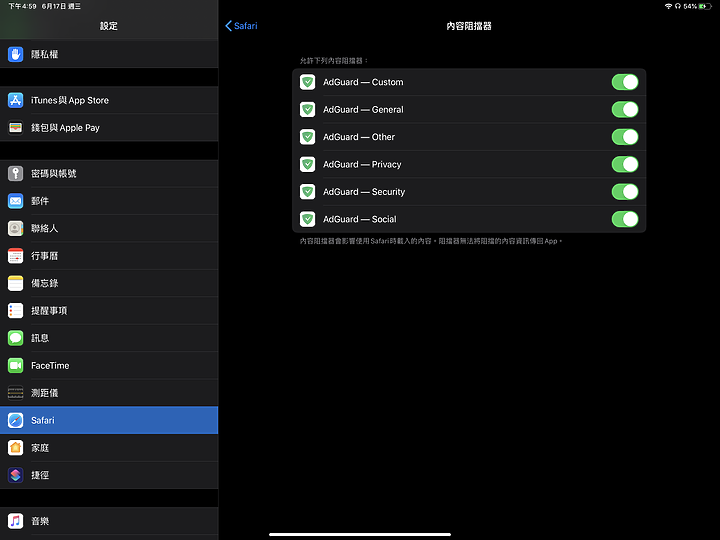The image size is (720, 540).
Task: Select 家庭 in the sidebar
Action: (x=109, y=448)
